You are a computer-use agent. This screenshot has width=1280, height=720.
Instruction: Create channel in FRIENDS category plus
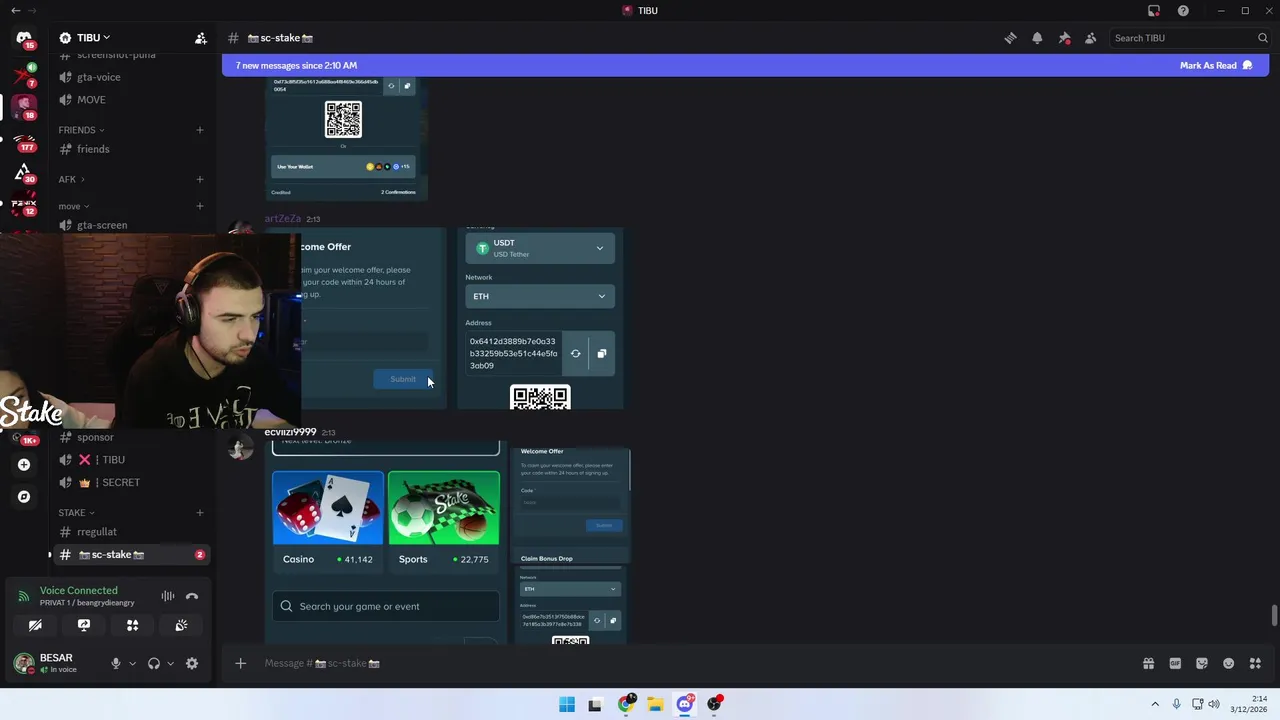[x=200, y=130]
